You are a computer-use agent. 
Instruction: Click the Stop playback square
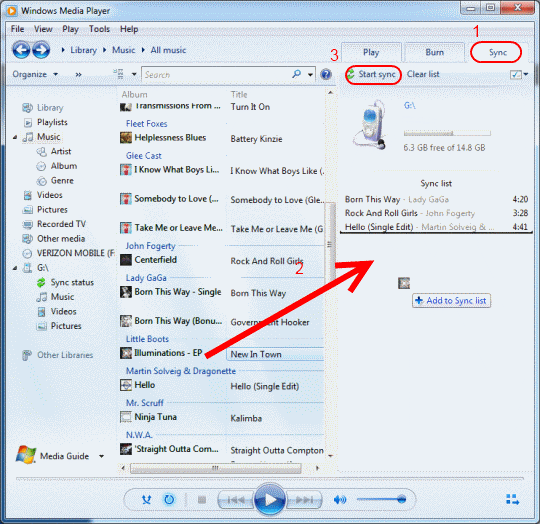pyautogui.click(x=202, y=500)
